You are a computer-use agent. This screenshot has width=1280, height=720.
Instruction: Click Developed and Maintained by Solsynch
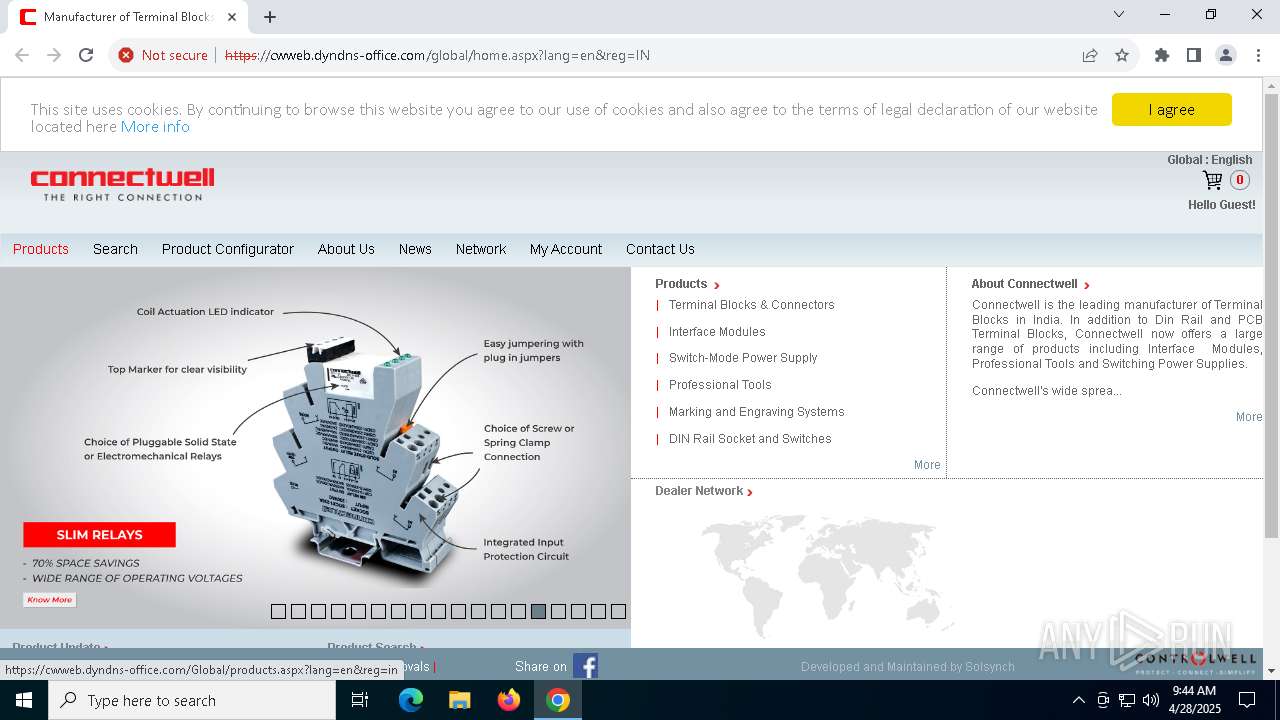(x=907, y=667)
